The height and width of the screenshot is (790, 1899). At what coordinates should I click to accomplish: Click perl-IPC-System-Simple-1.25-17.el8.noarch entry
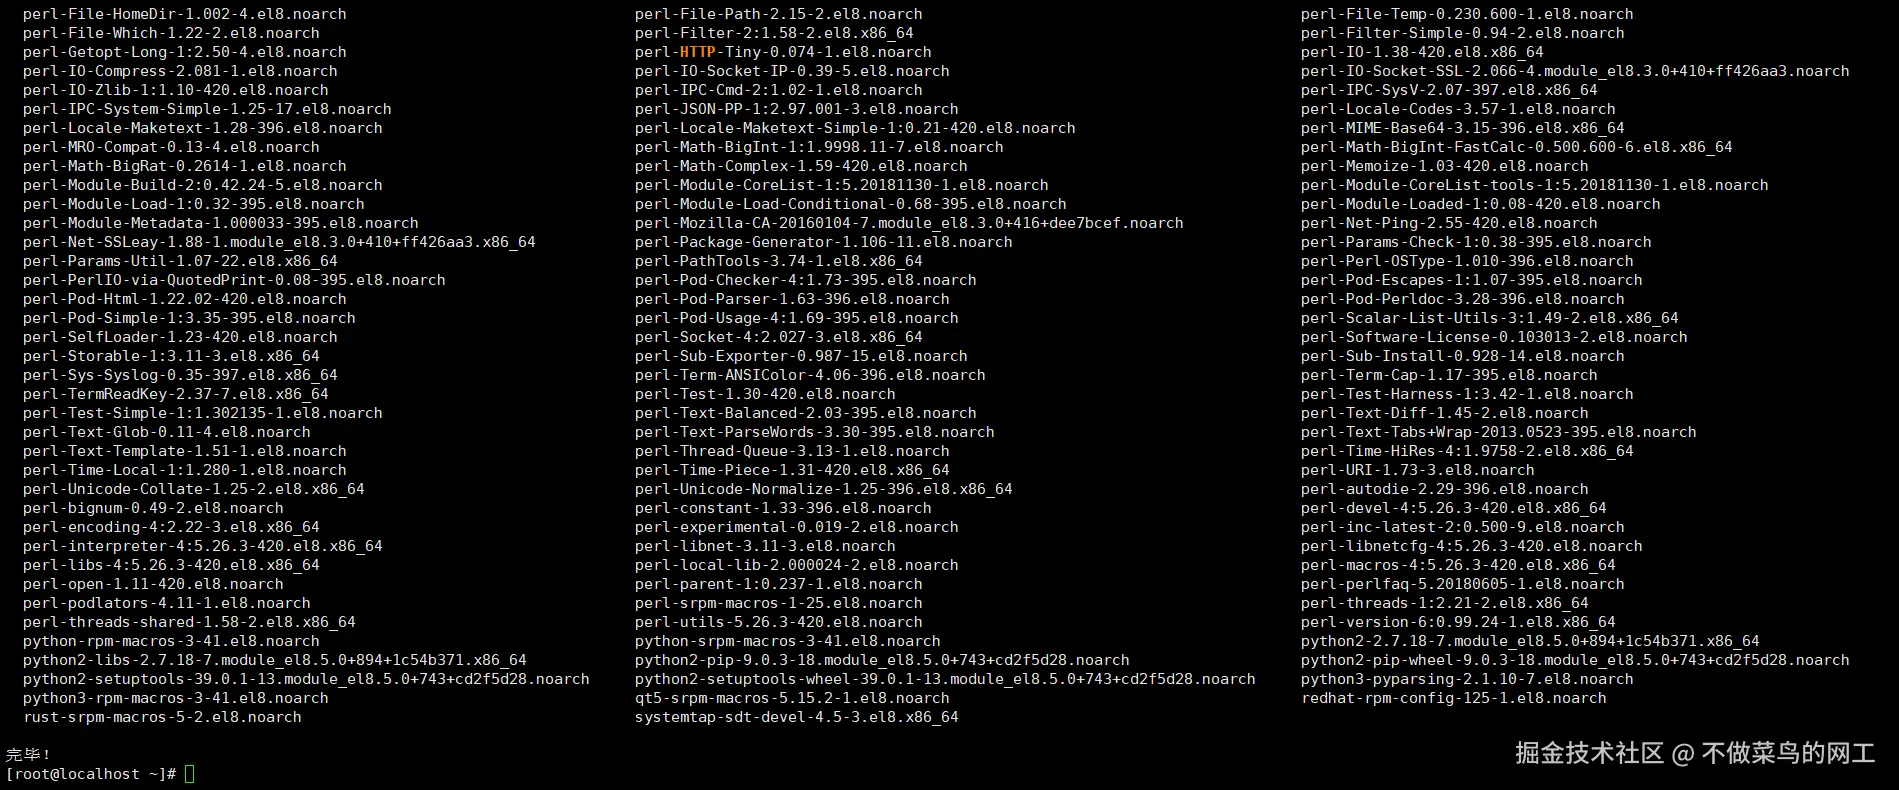[207, 109]
